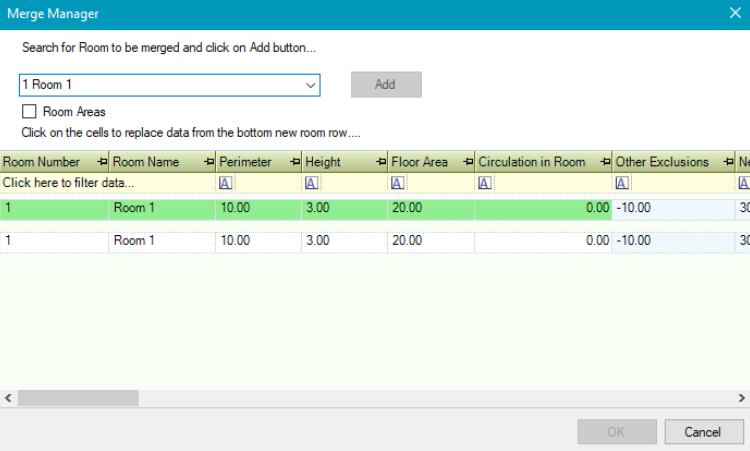Pin the Height column header
Screen dimensions: 750x451
coord(380,162)
